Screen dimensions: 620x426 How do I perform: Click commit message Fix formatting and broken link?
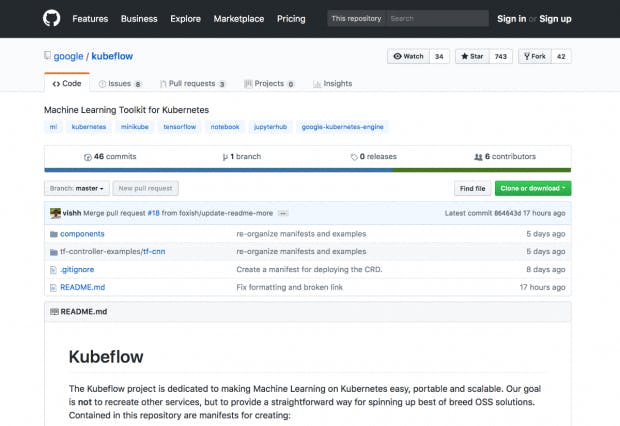[289, 288]
